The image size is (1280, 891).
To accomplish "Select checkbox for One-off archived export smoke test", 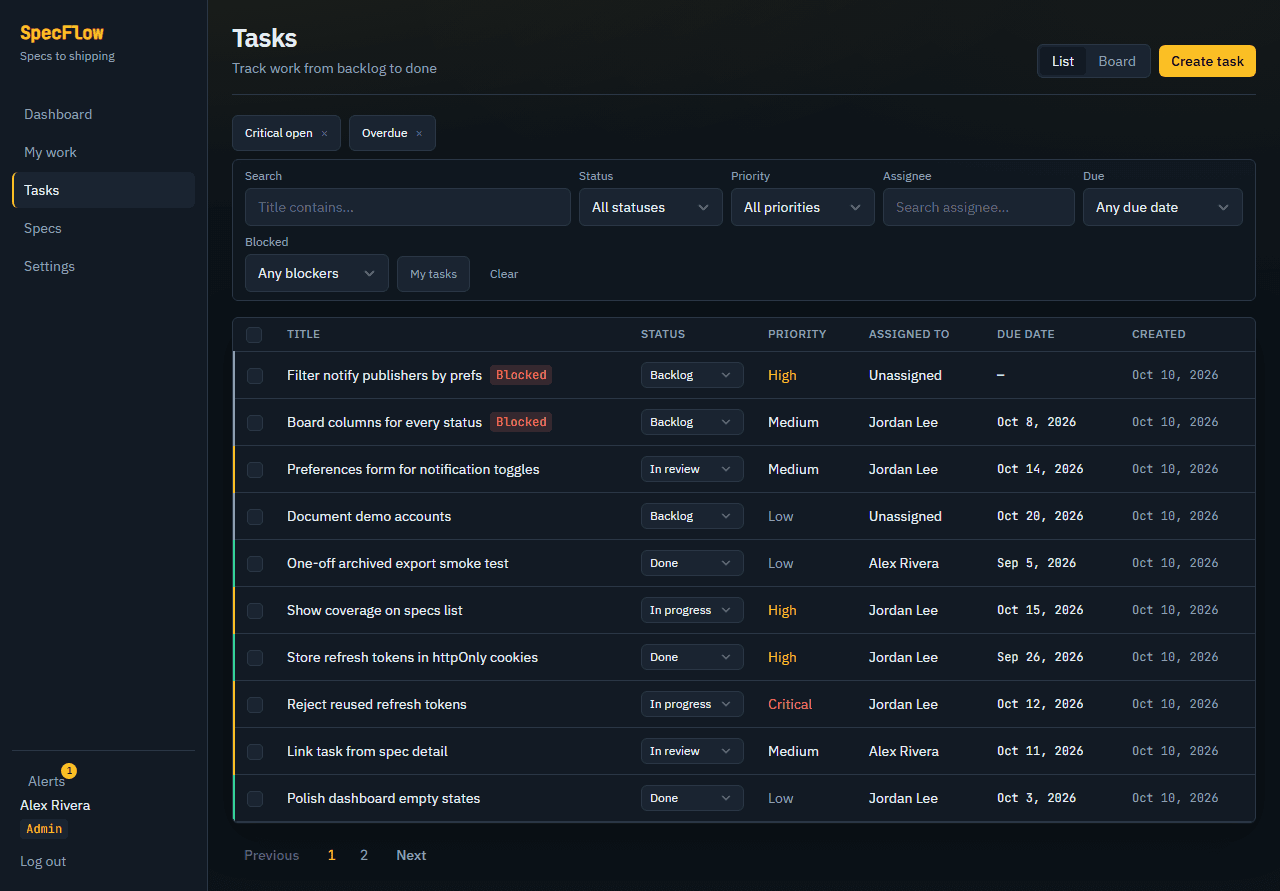I will click(x=255, y=564).
